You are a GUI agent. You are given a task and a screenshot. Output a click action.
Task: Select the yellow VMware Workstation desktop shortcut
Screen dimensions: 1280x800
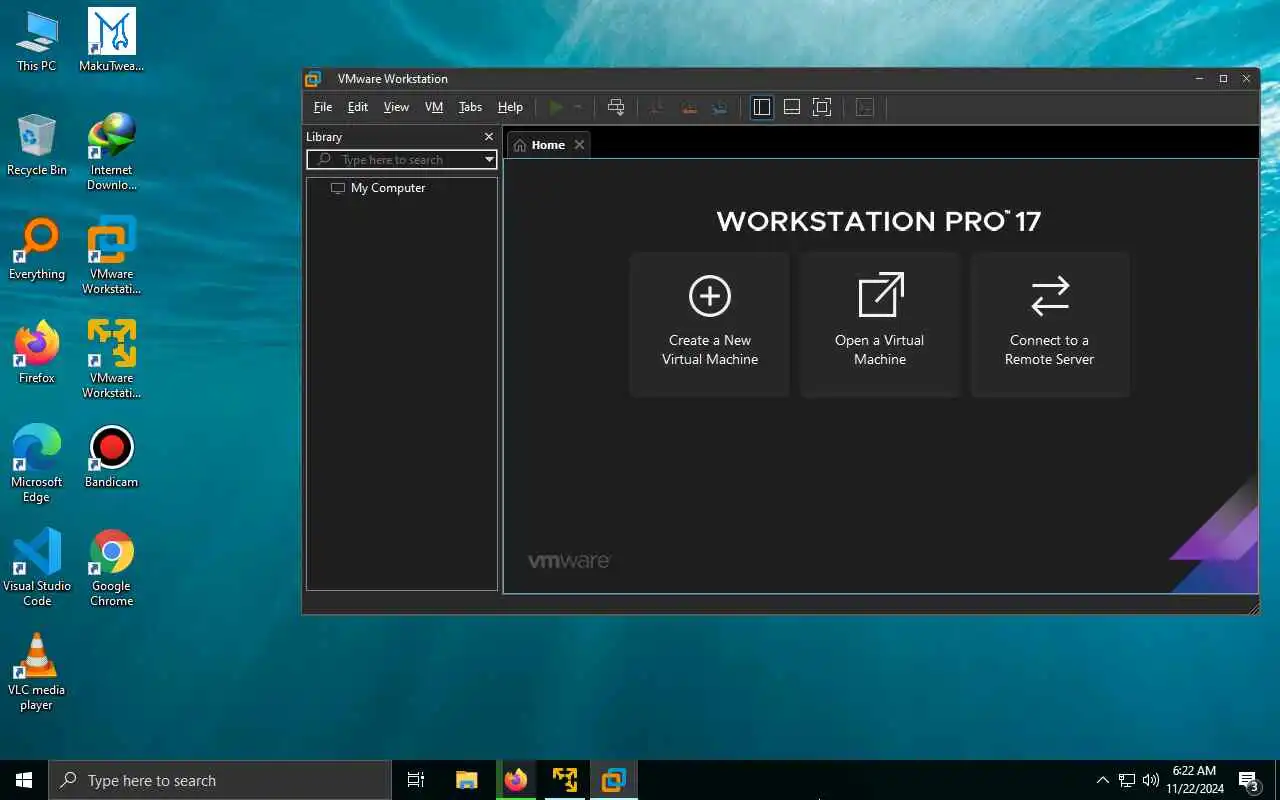pyautogui.click(x=112, y=360)
